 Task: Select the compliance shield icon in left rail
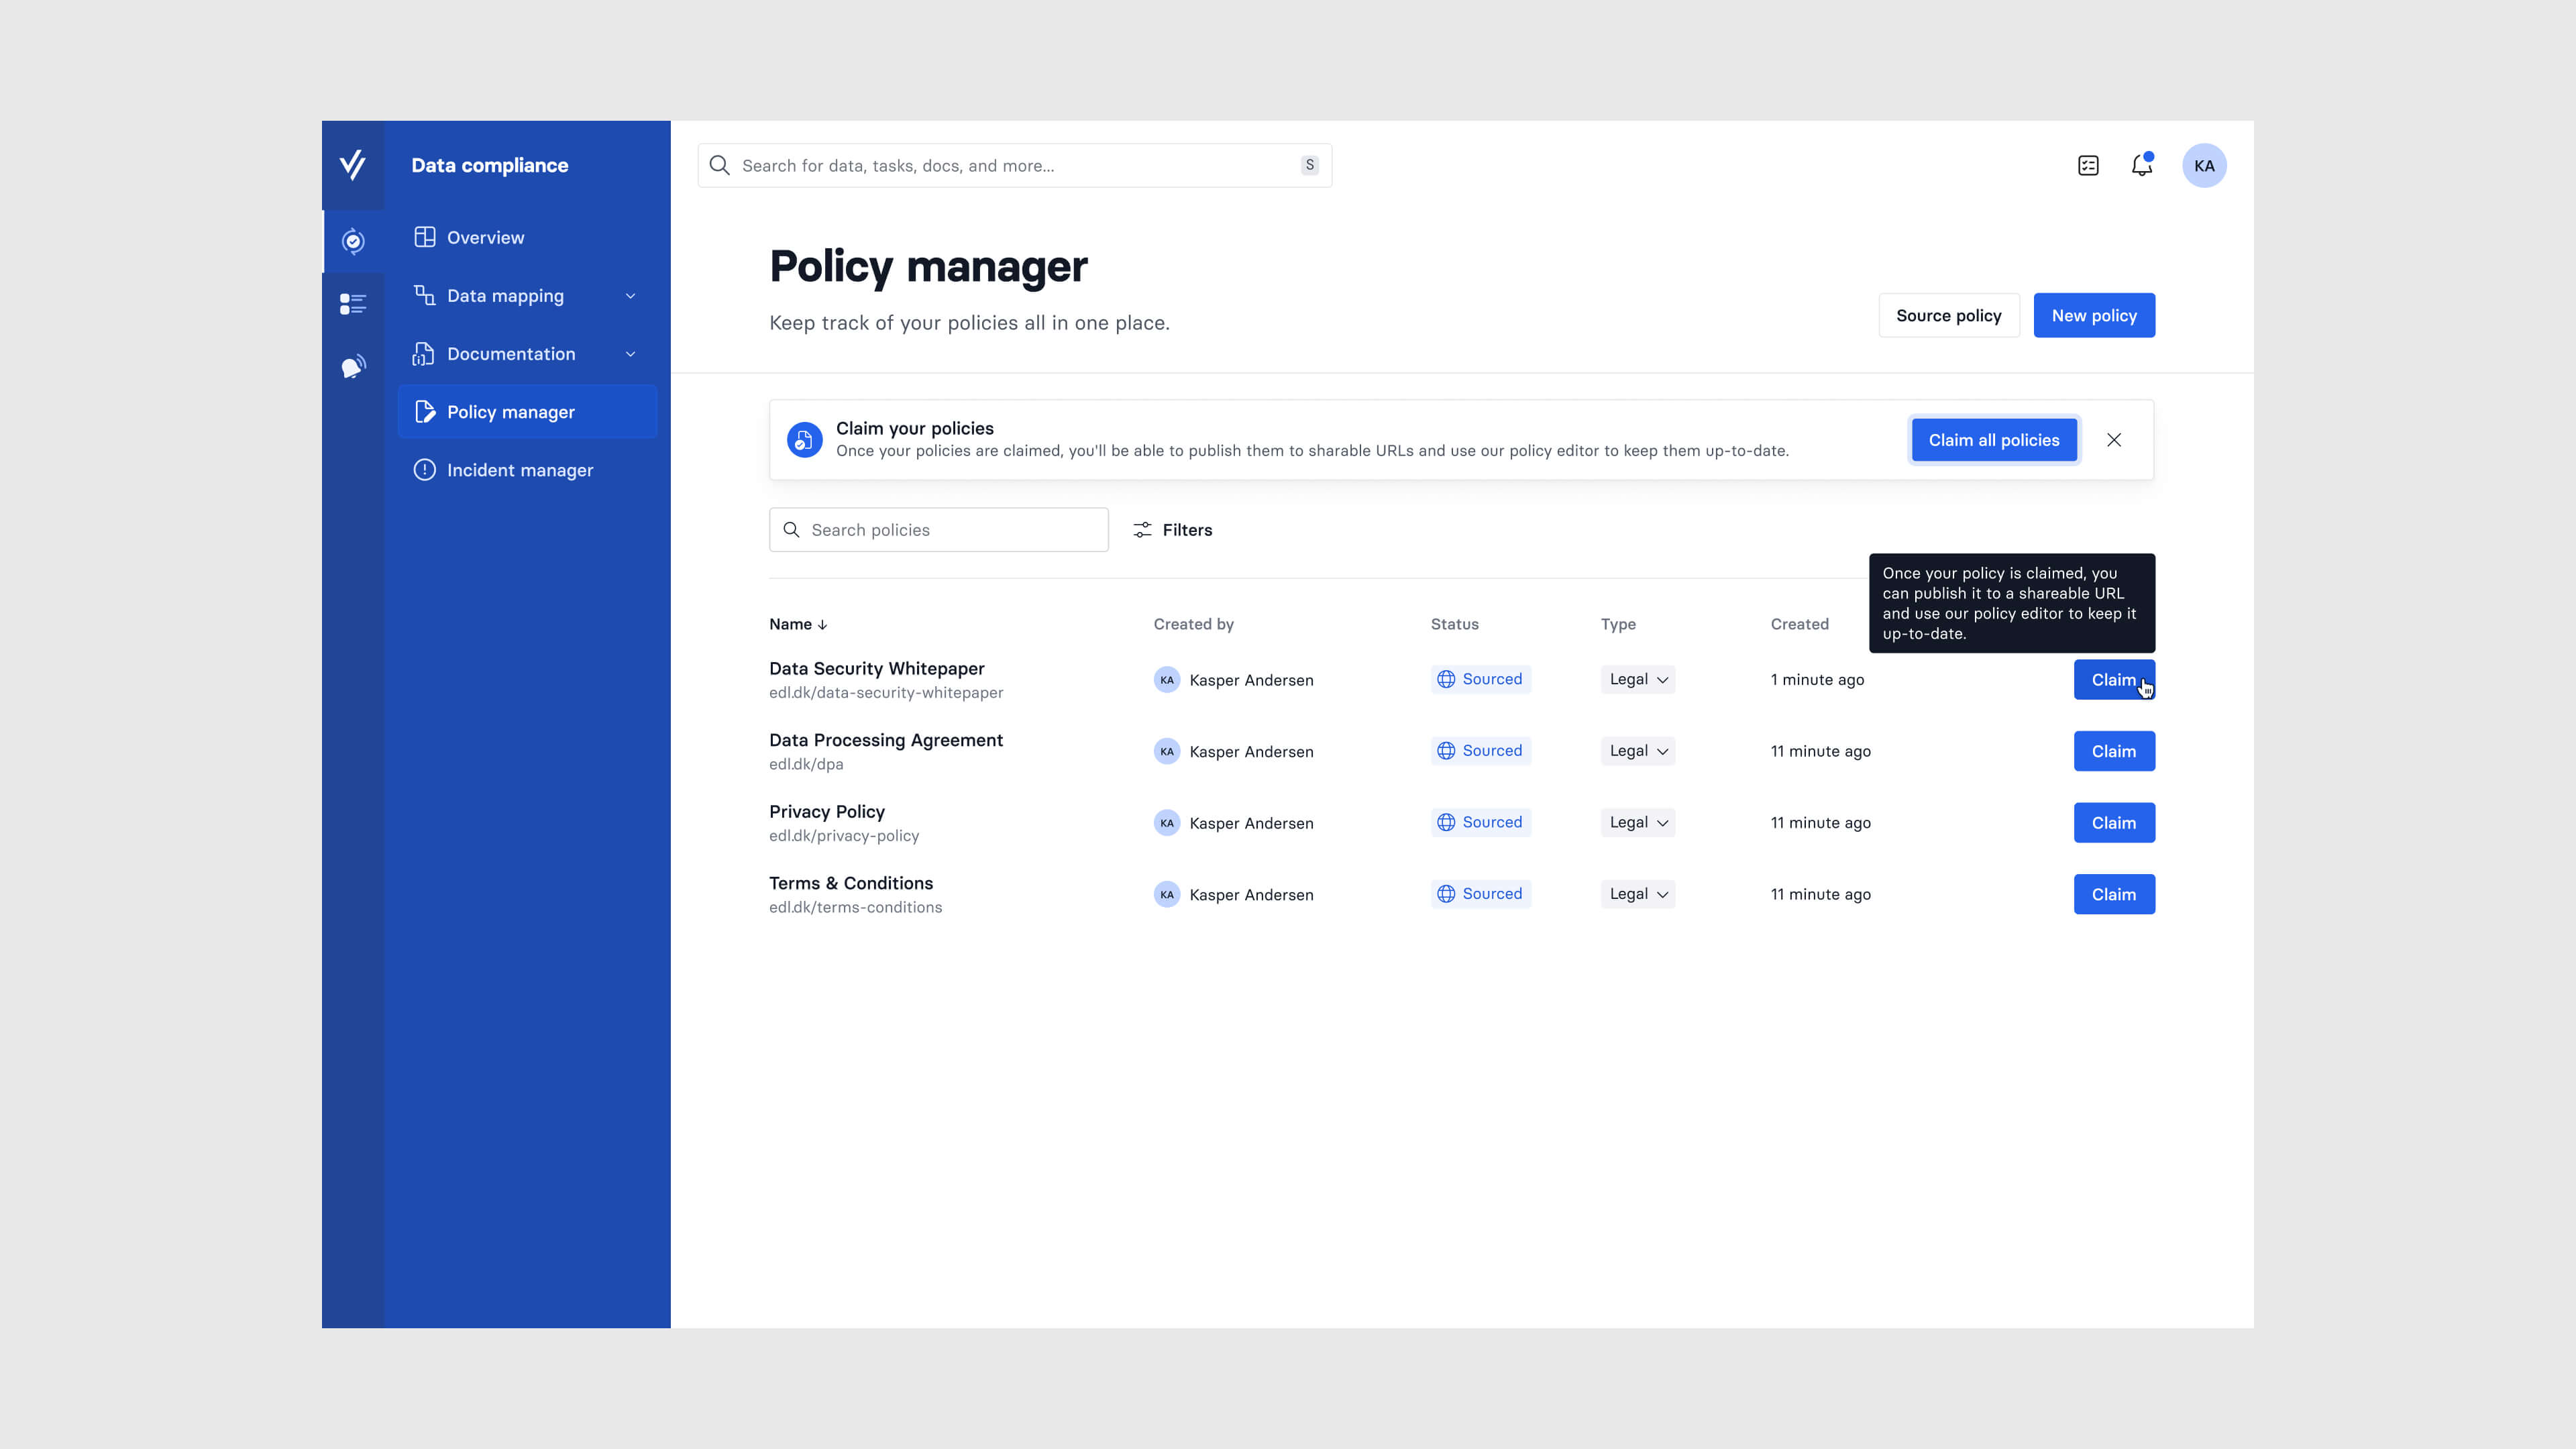[x=353, y=241]
